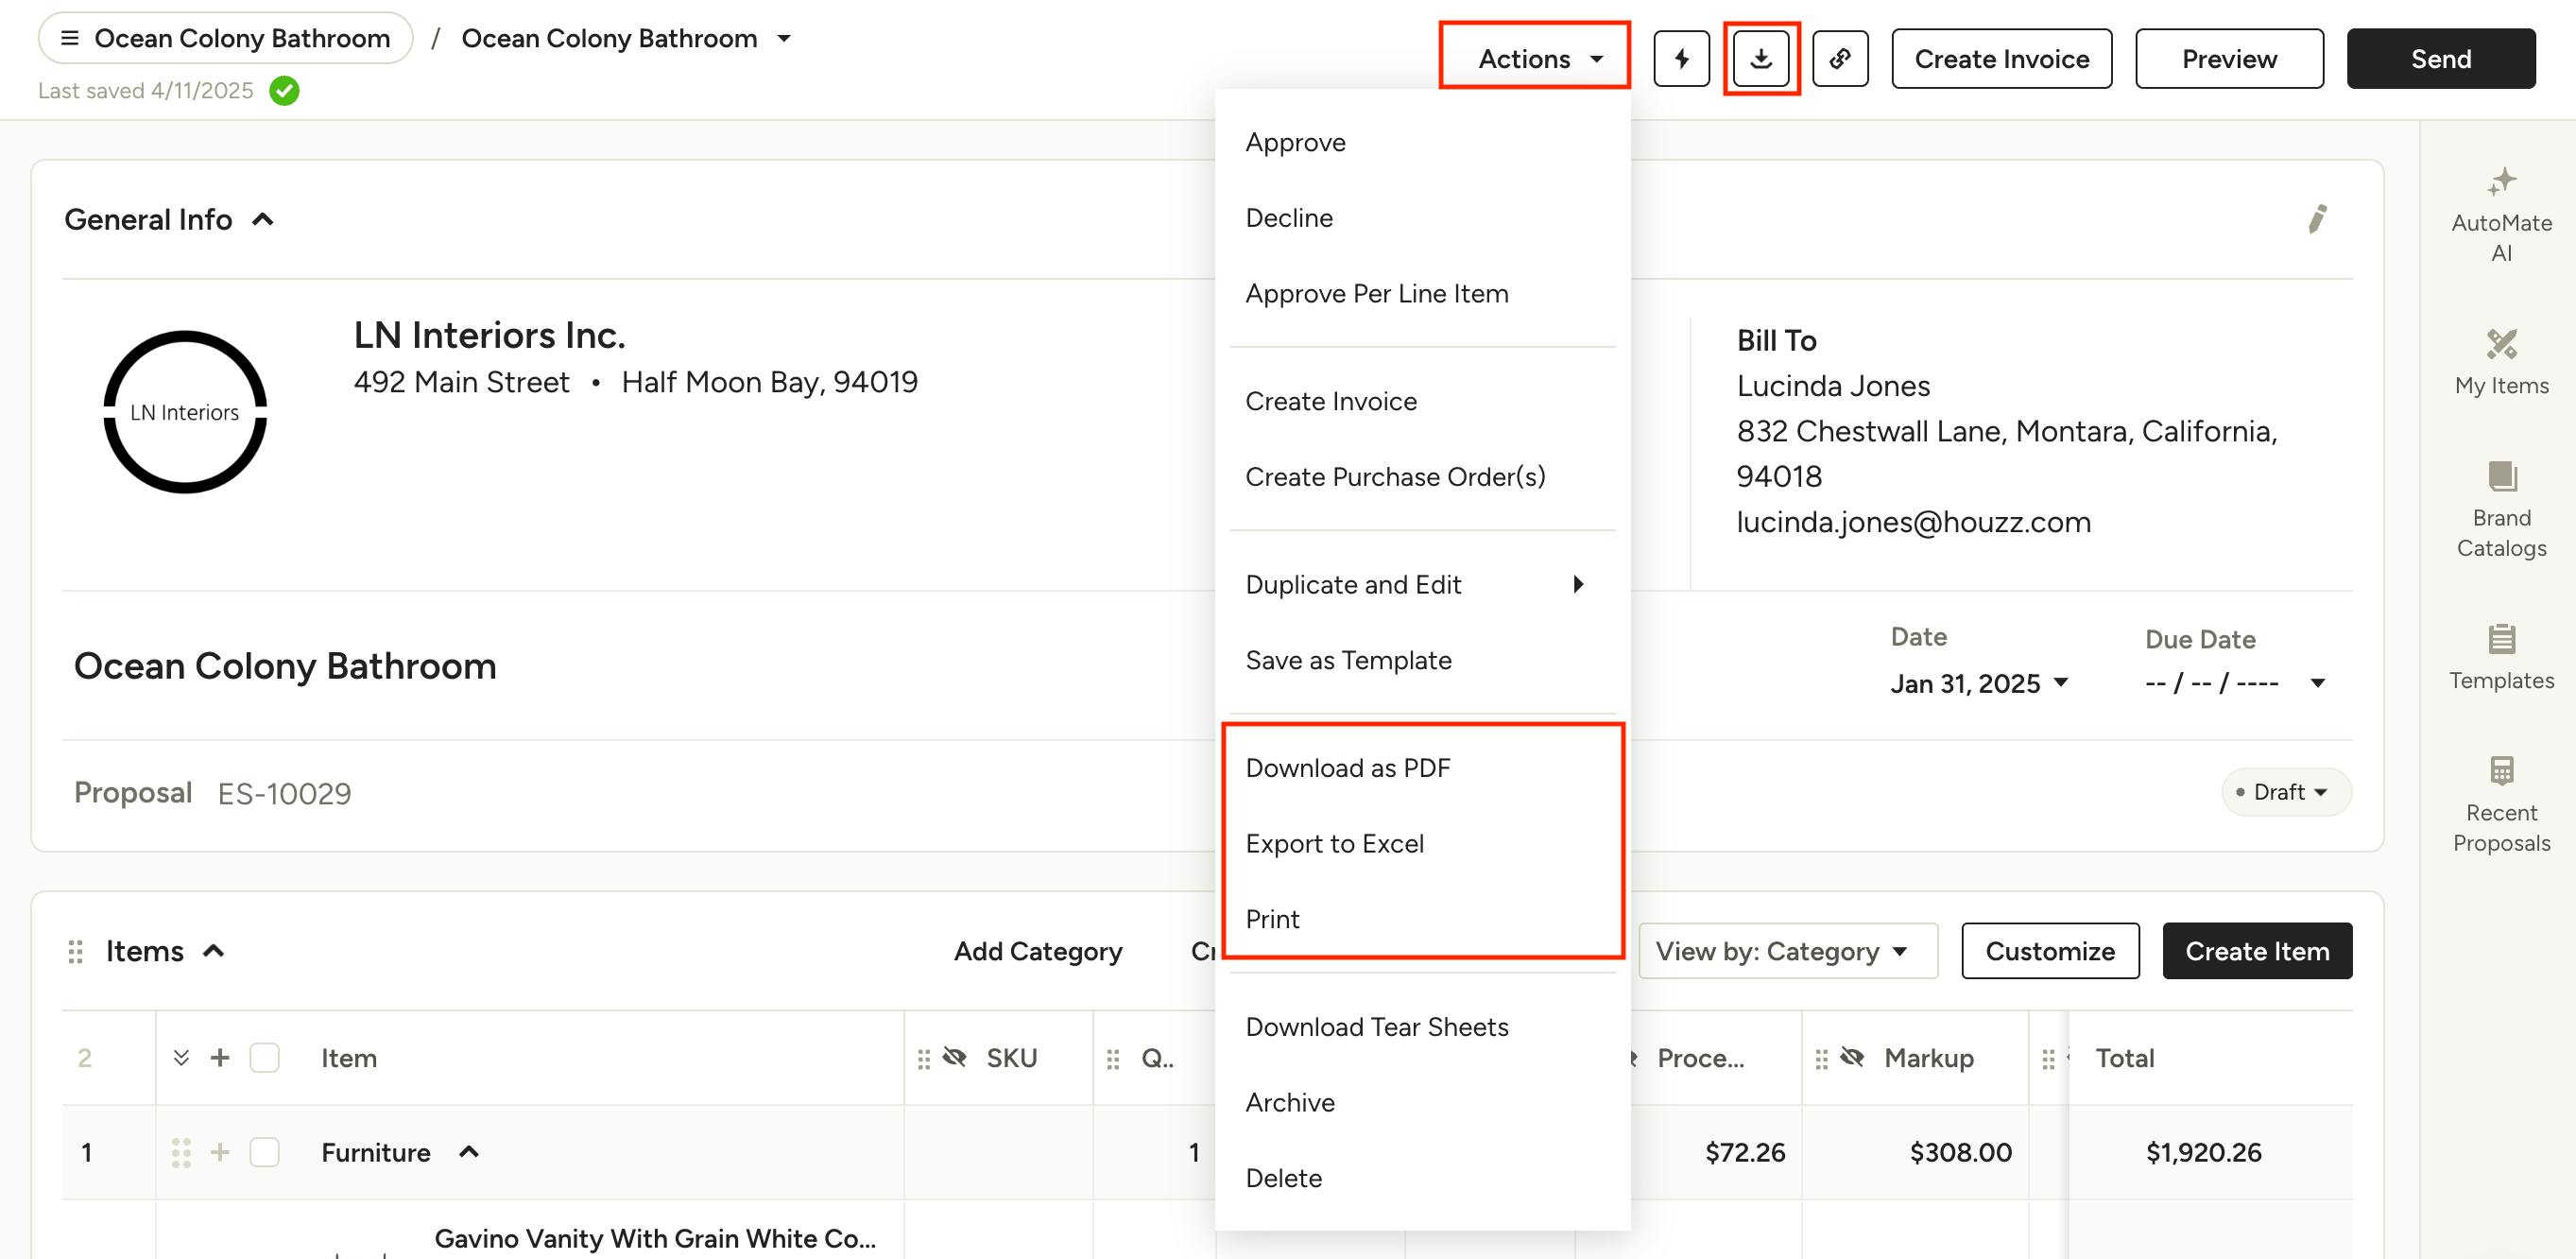Select Download as PDF from Actions menu
Image resolution: width=2576 pixels, height=1259 pixels.
1347,768
